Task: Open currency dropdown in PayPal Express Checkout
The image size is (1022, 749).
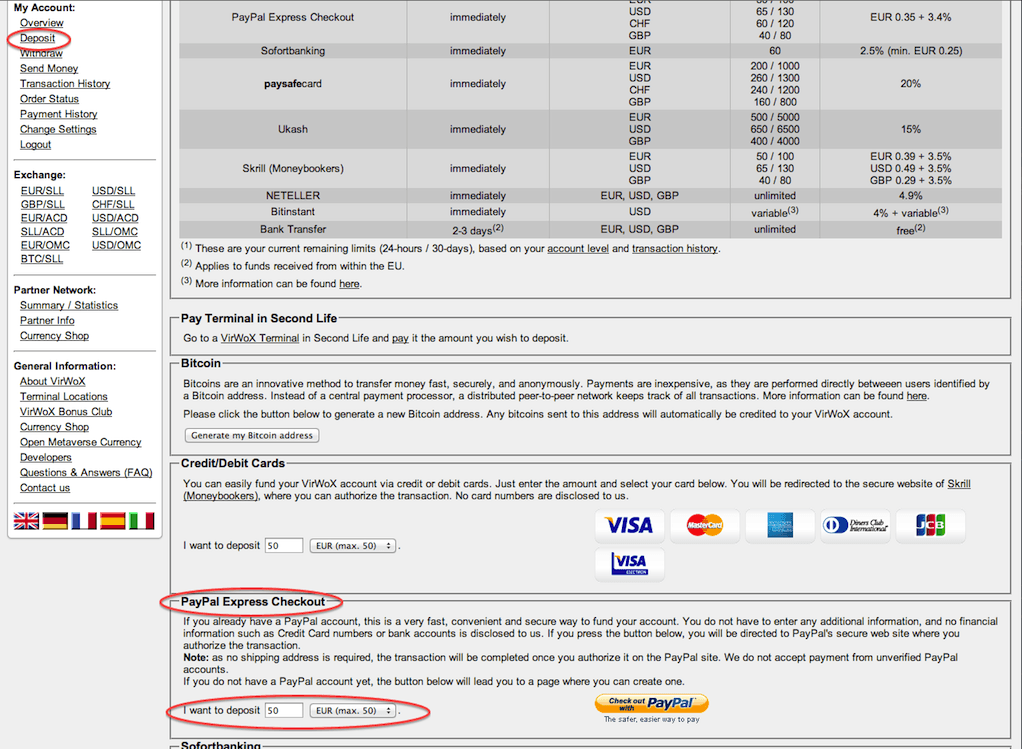Action: [353, 711]
